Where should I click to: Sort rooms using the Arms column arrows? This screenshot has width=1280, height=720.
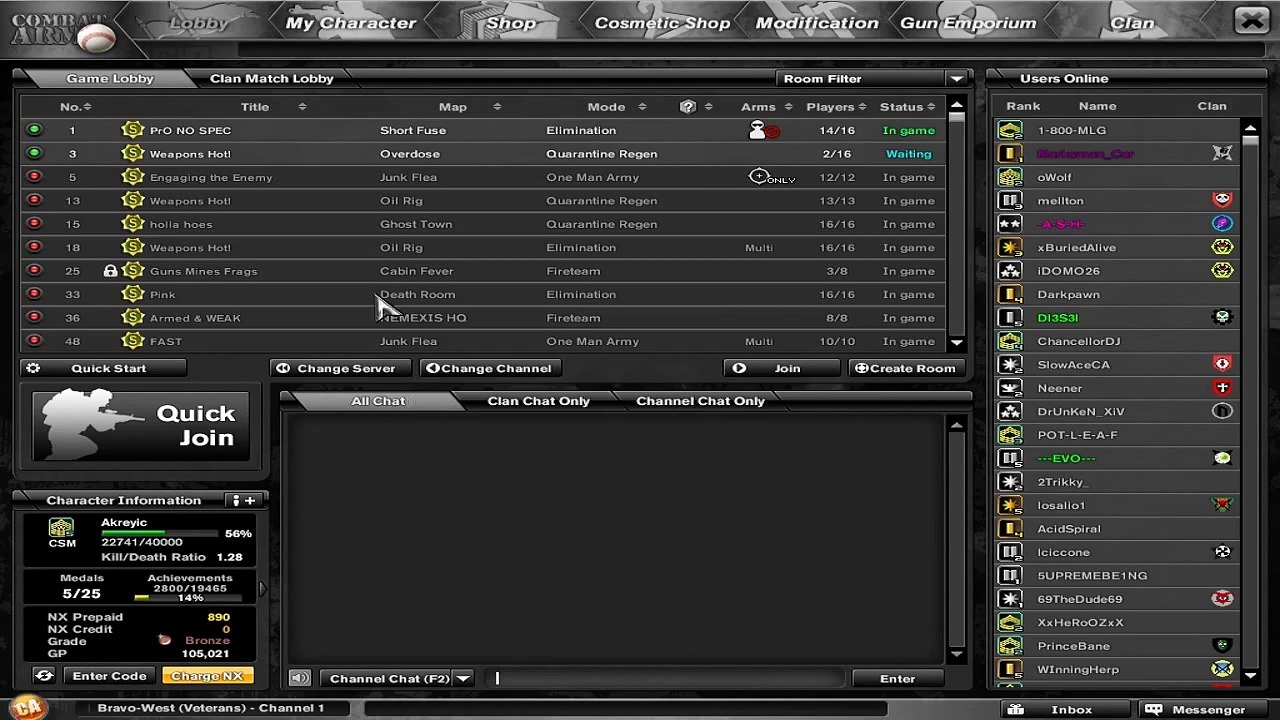click(x=788, y=107)
